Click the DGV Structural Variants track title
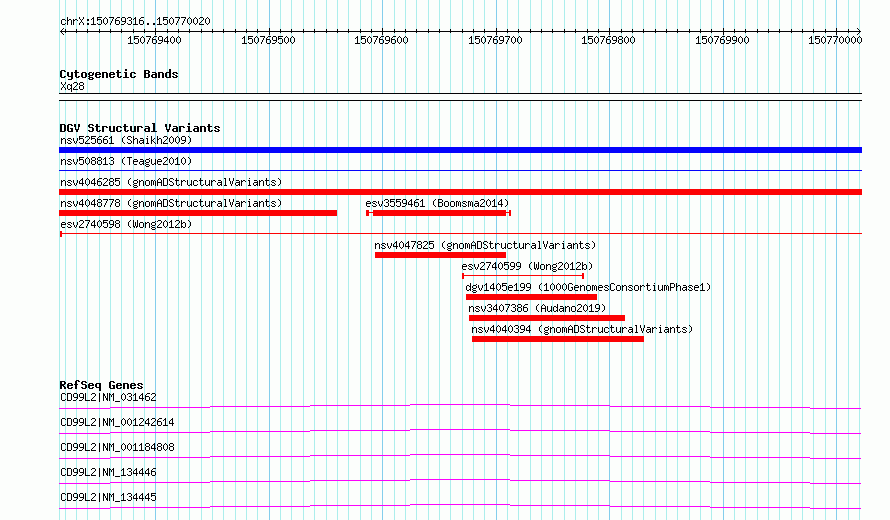This screenshot has height=520, width=890. click(x=140, y=128)
